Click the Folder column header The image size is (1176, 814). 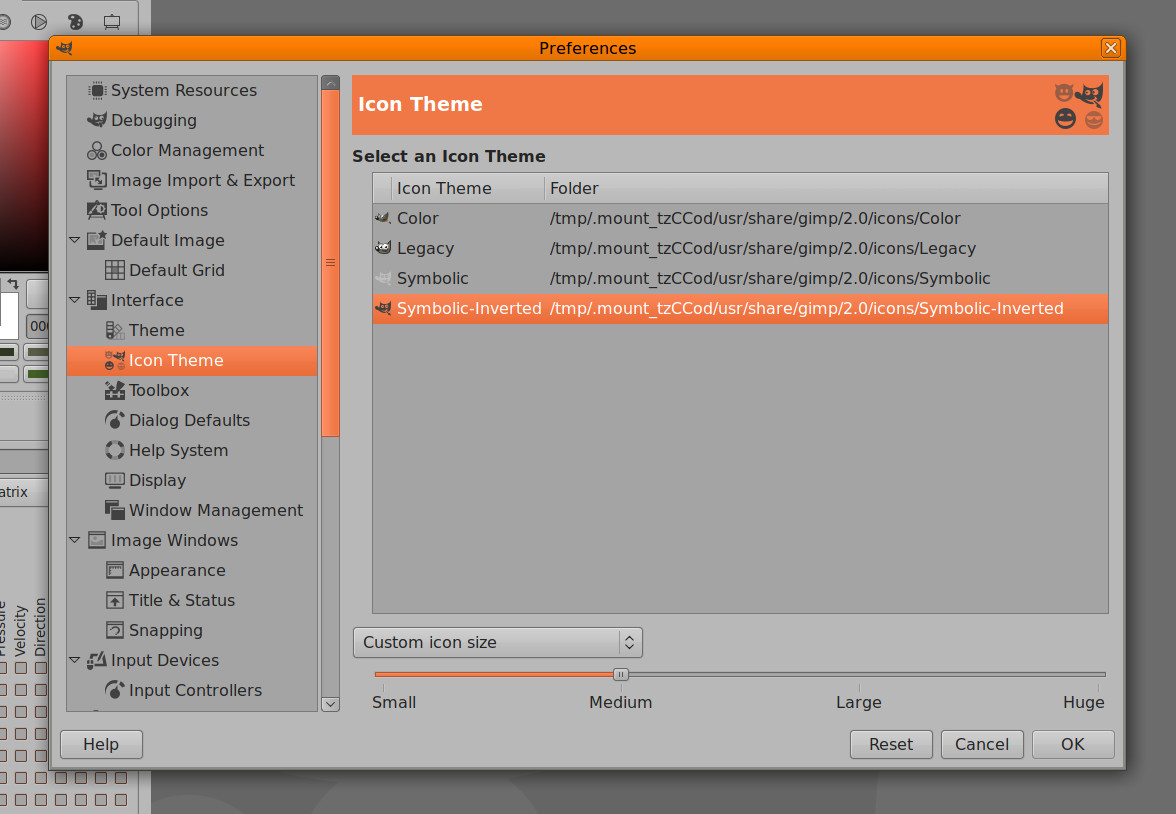826,188
